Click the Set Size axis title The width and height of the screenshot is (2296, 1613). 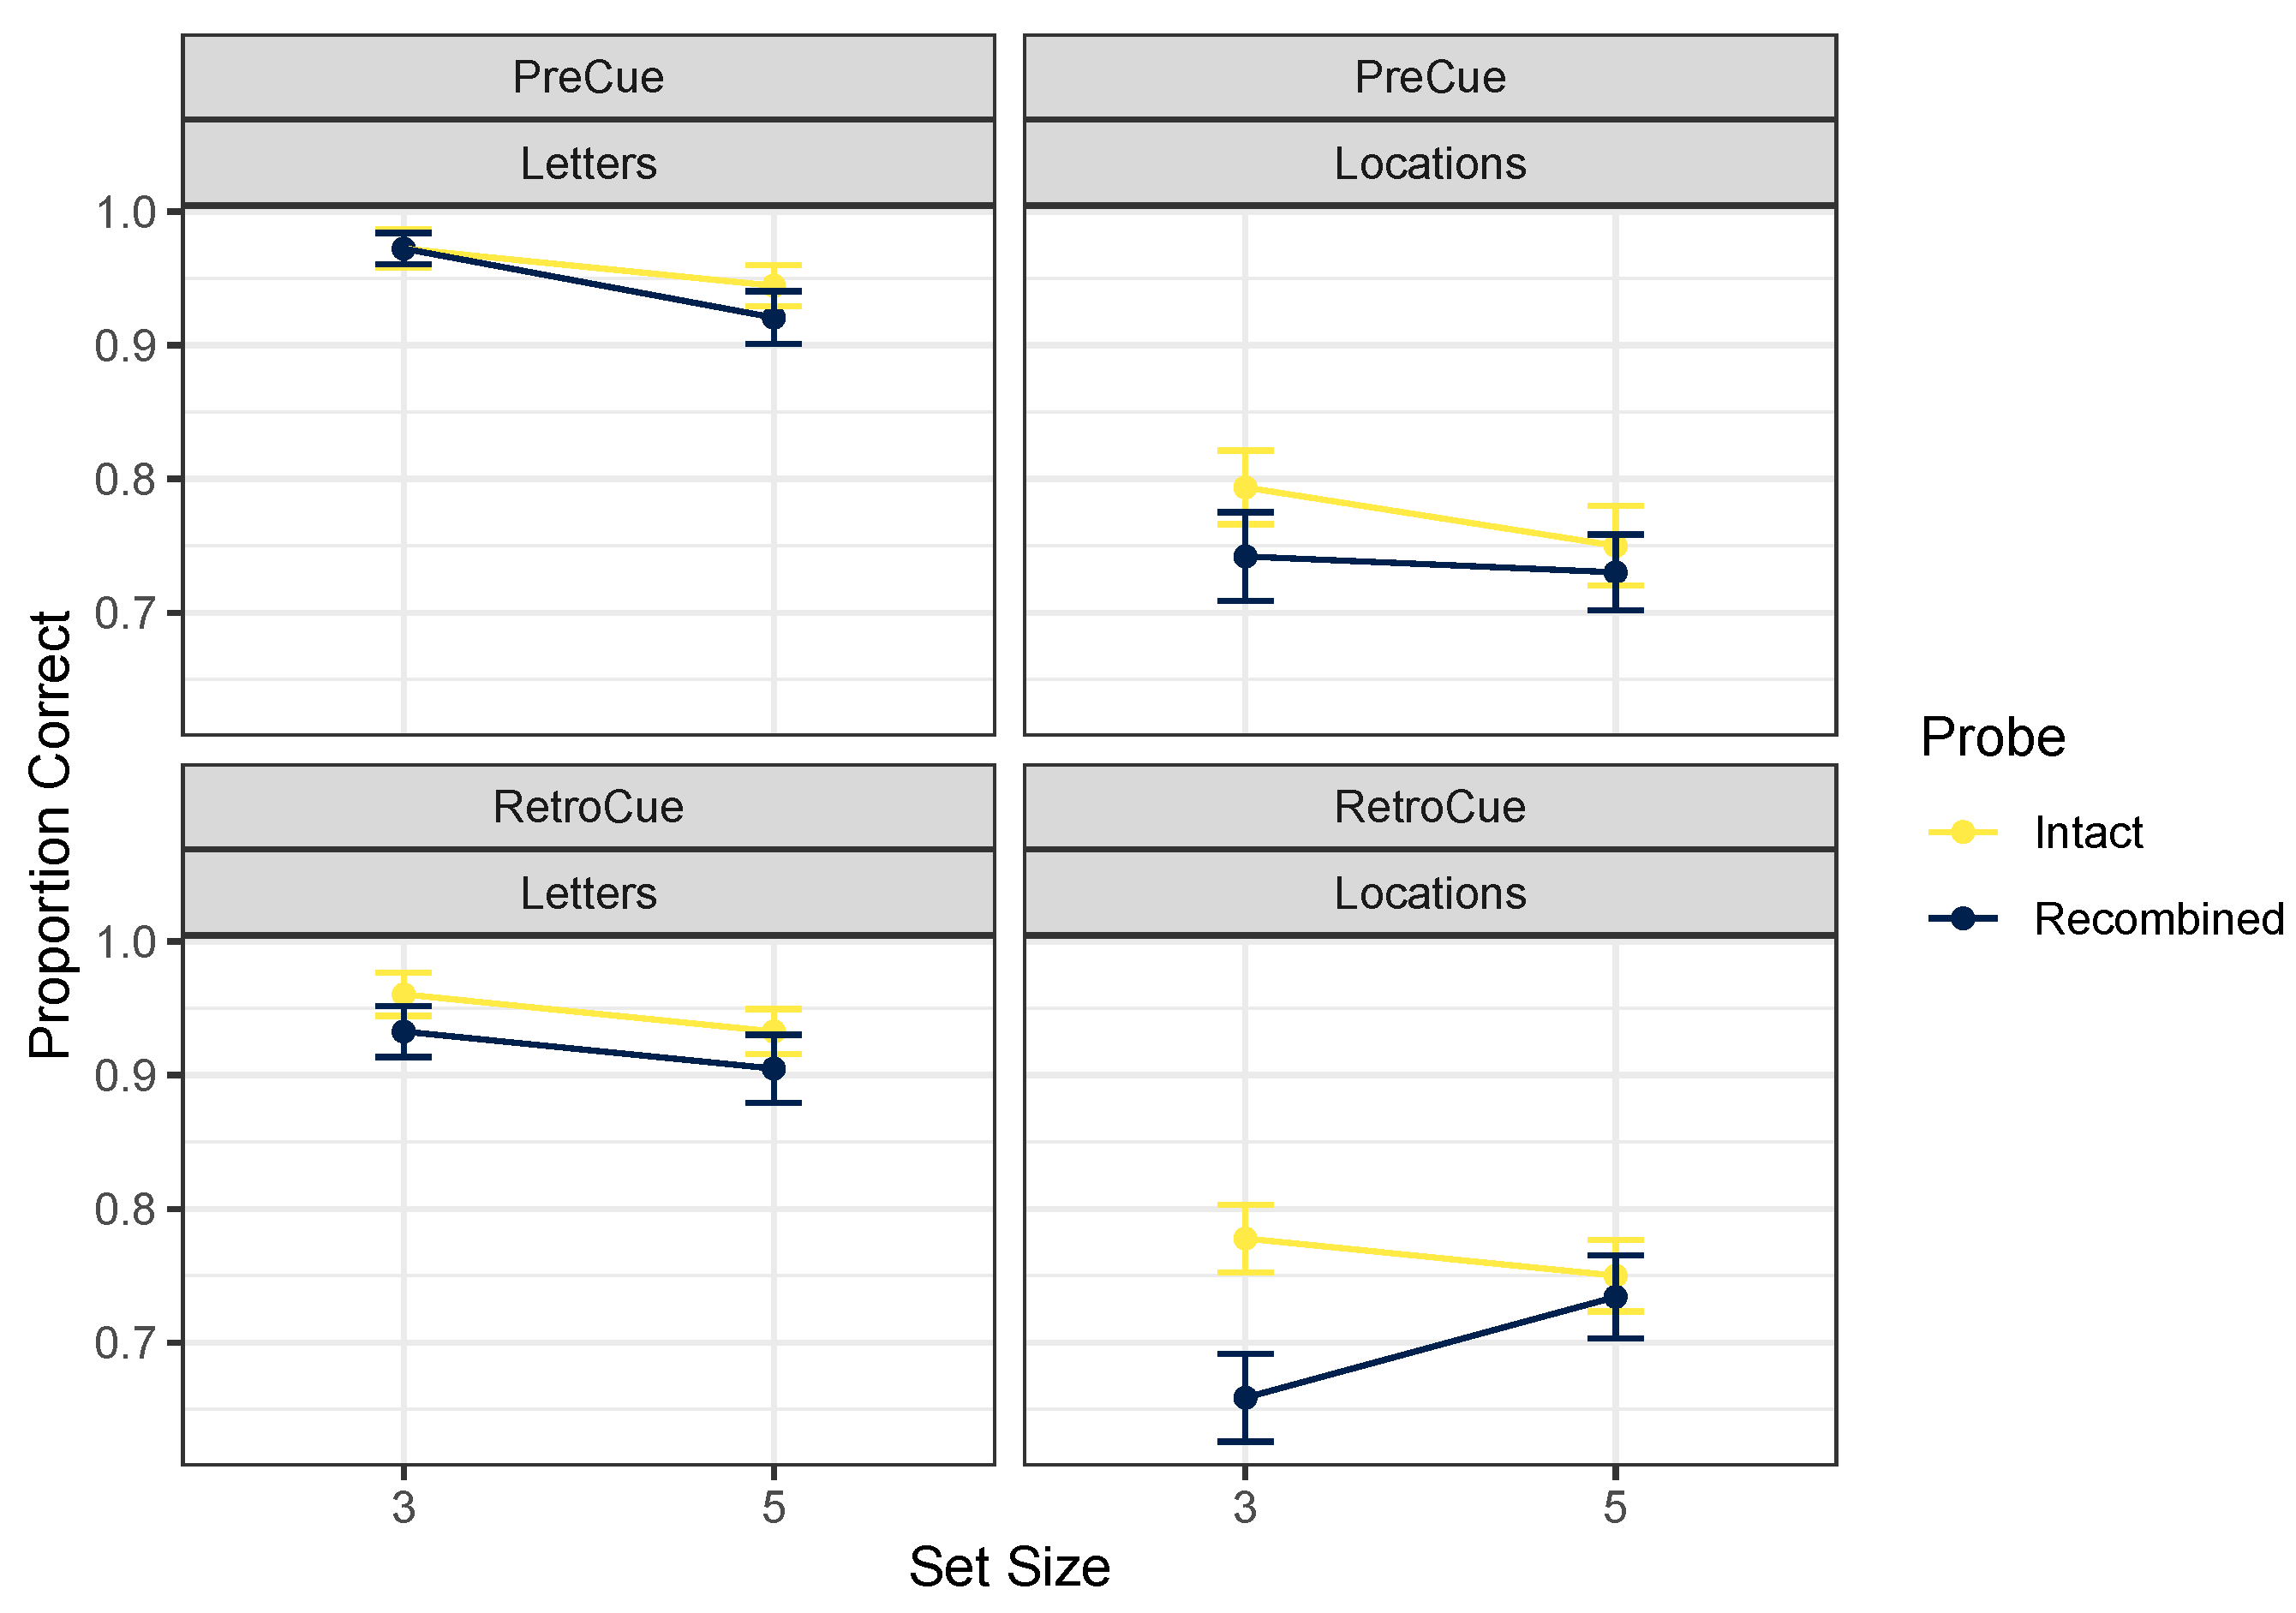click(x=1009, y=1567)
